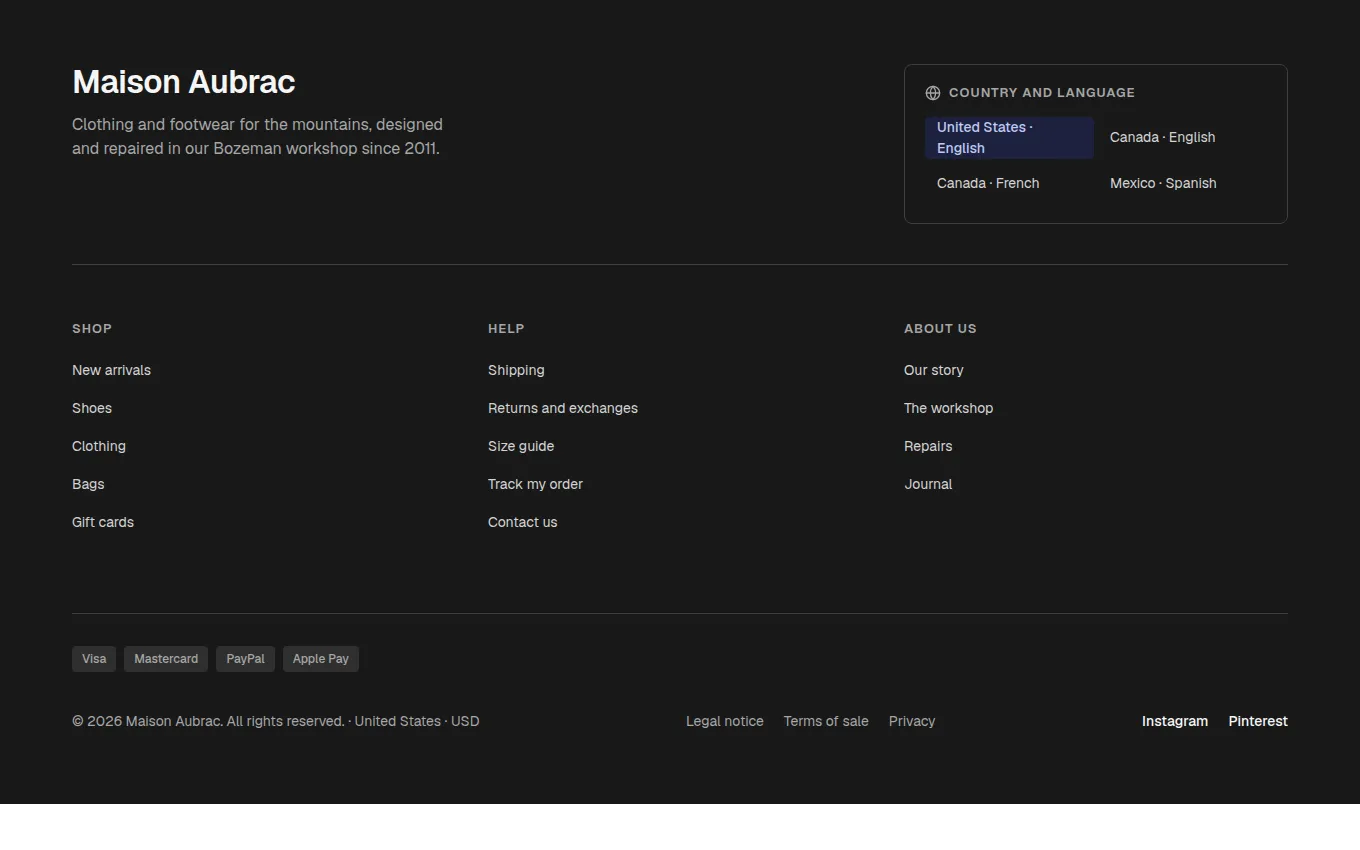This screenshot has width=1360, height=850.
Task: Open the Journal link
Action: point(928,484)
